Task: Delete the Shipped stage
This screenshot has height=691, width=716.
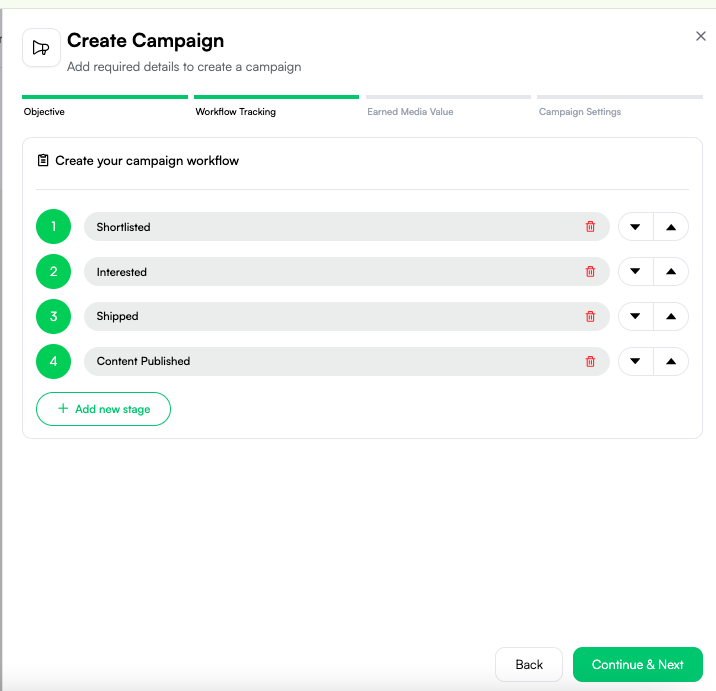Action: [590, 316]
